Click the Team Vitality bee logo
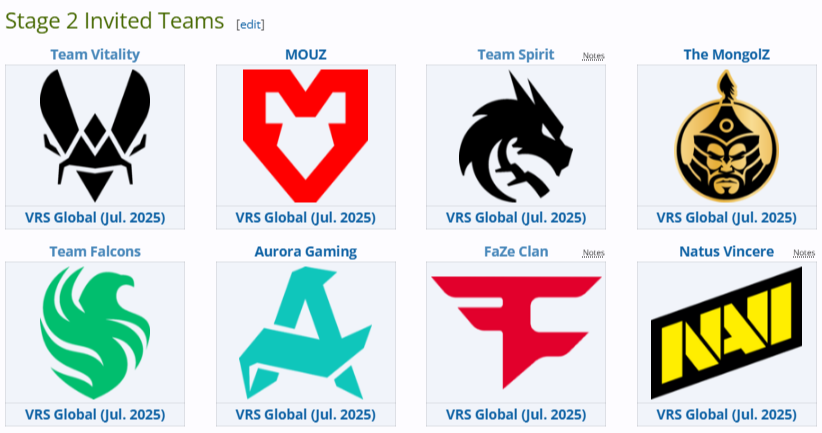 (95, 136)
